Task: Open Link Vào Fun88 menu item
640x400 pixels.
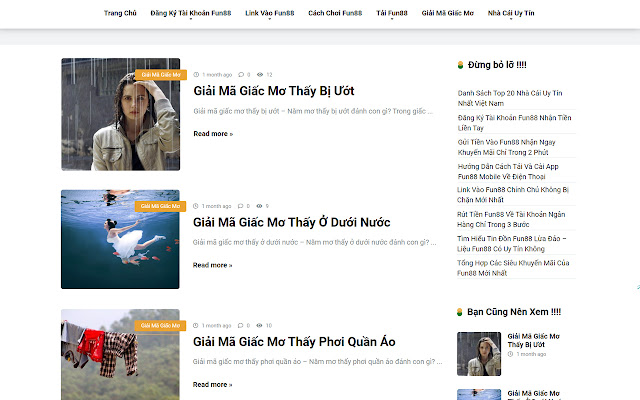Action: point(269,13)
